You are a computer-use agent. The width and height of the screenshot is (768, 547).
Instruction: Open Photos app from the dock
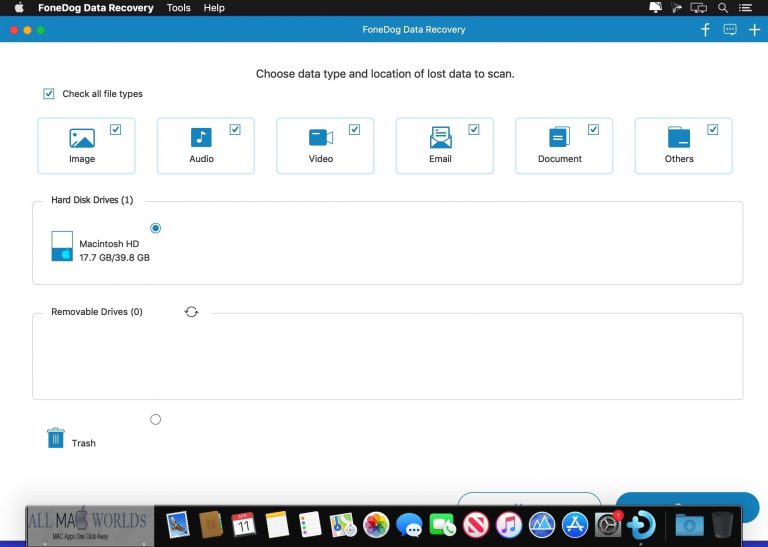coord(376,524)
